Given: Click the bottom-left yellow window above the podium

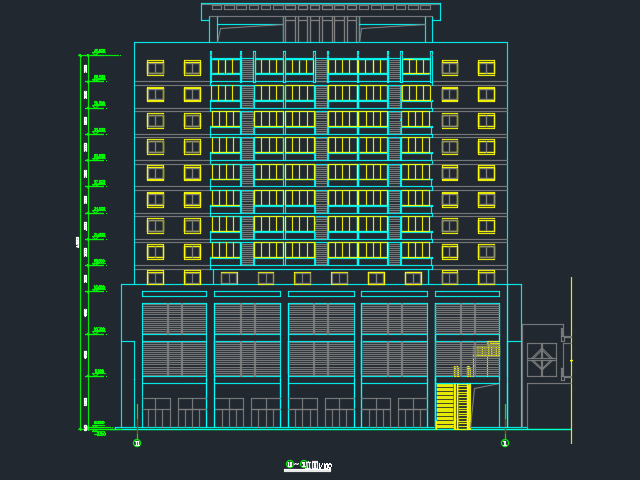Looking at the screenshot, I should pos(155,277).
